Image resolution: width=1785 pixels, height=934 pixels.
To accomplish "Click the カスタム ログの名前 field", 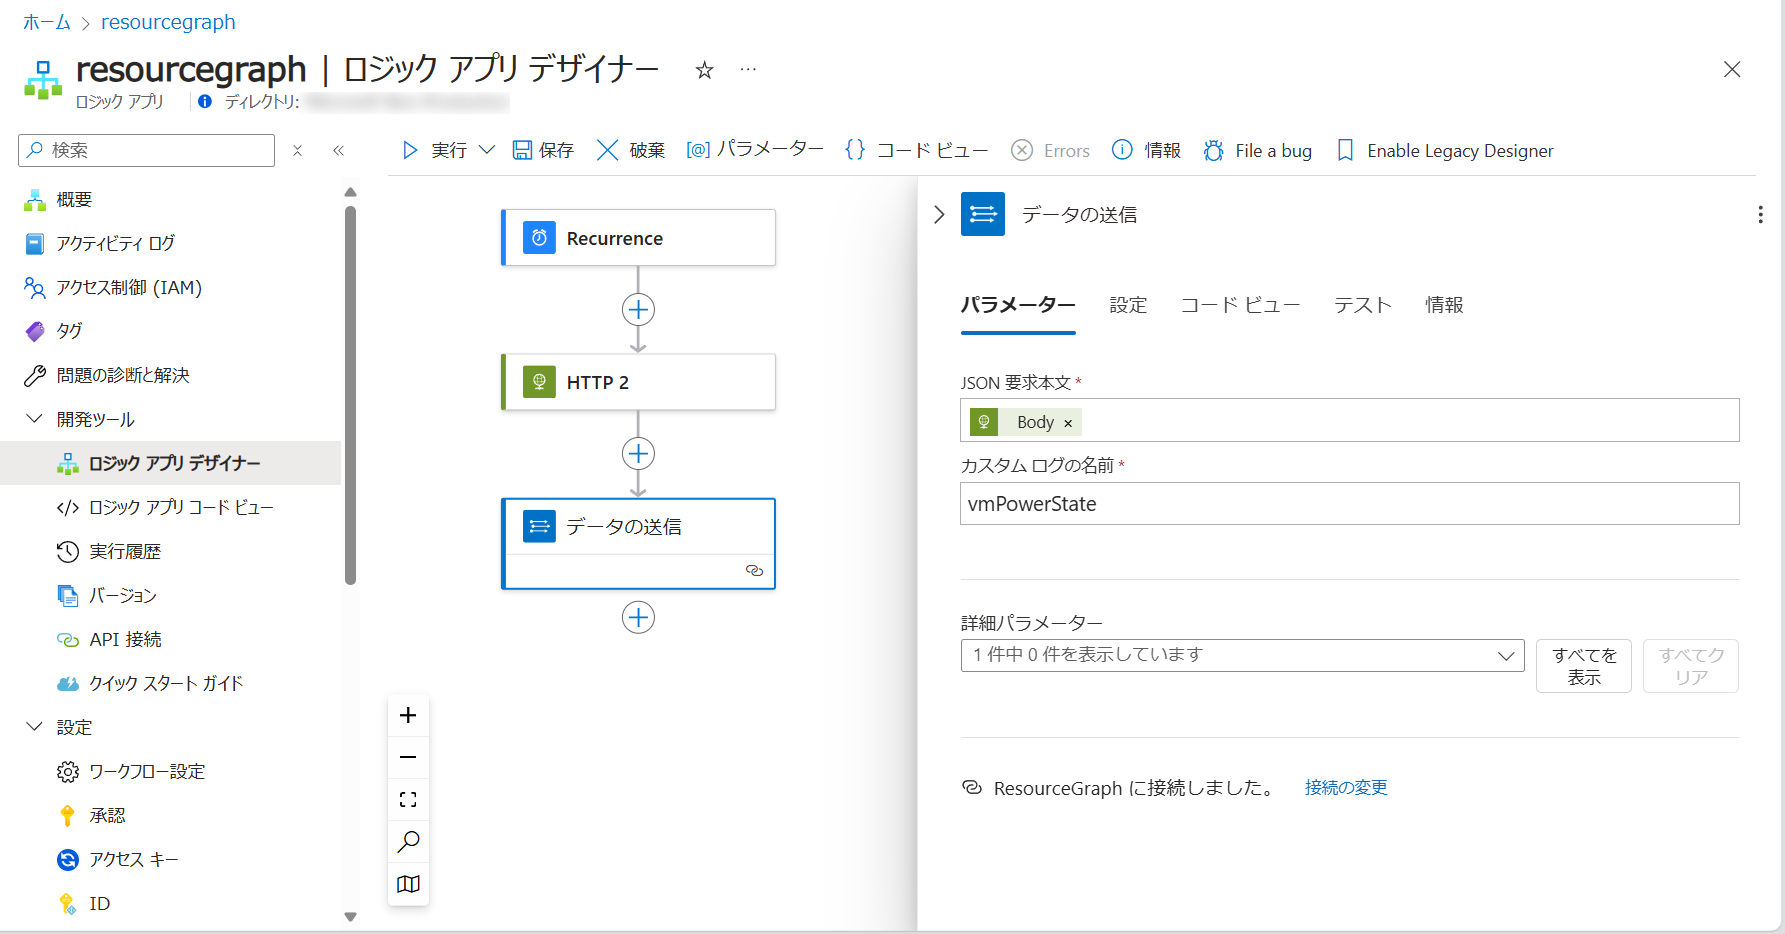I will [x=1350, y=504].
